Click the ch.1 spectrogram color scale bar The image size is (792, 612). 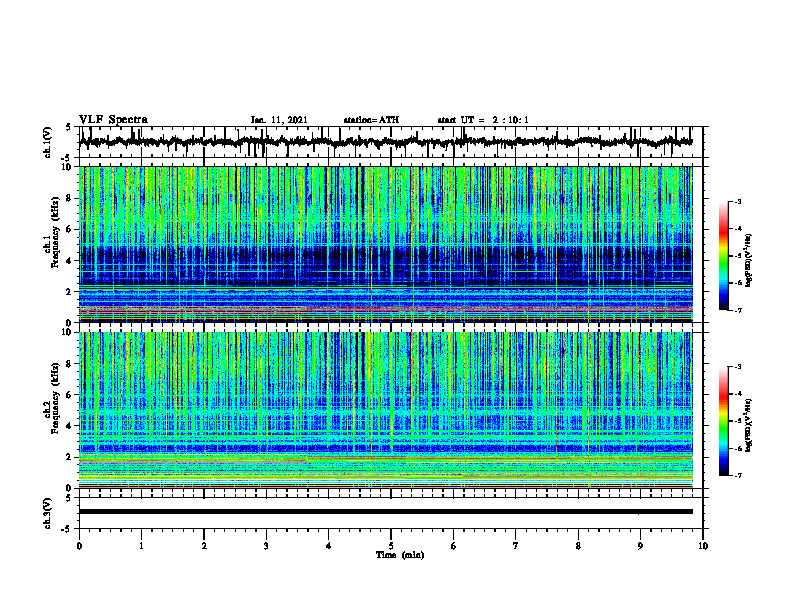pos(723,256)
